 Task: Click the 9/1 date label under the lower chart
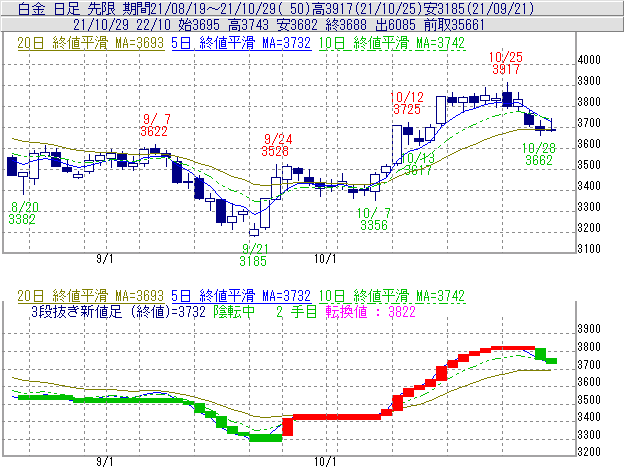point(105,462)
